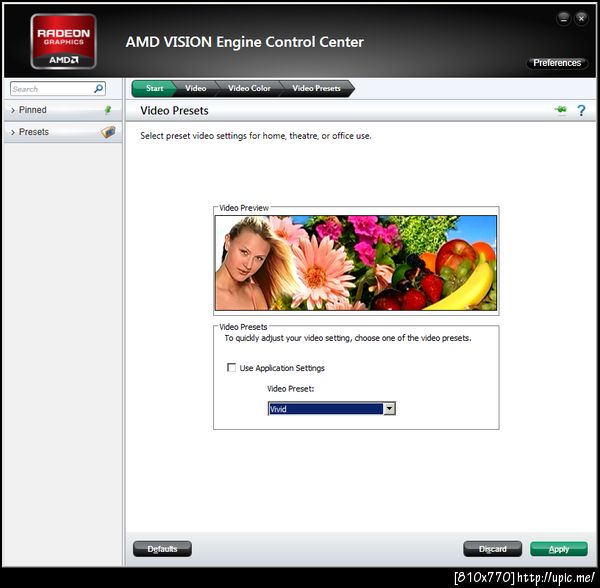This screenshot has width=600, height=588.
Task: Minimize the Control Center window
Action: pos(564,18)
